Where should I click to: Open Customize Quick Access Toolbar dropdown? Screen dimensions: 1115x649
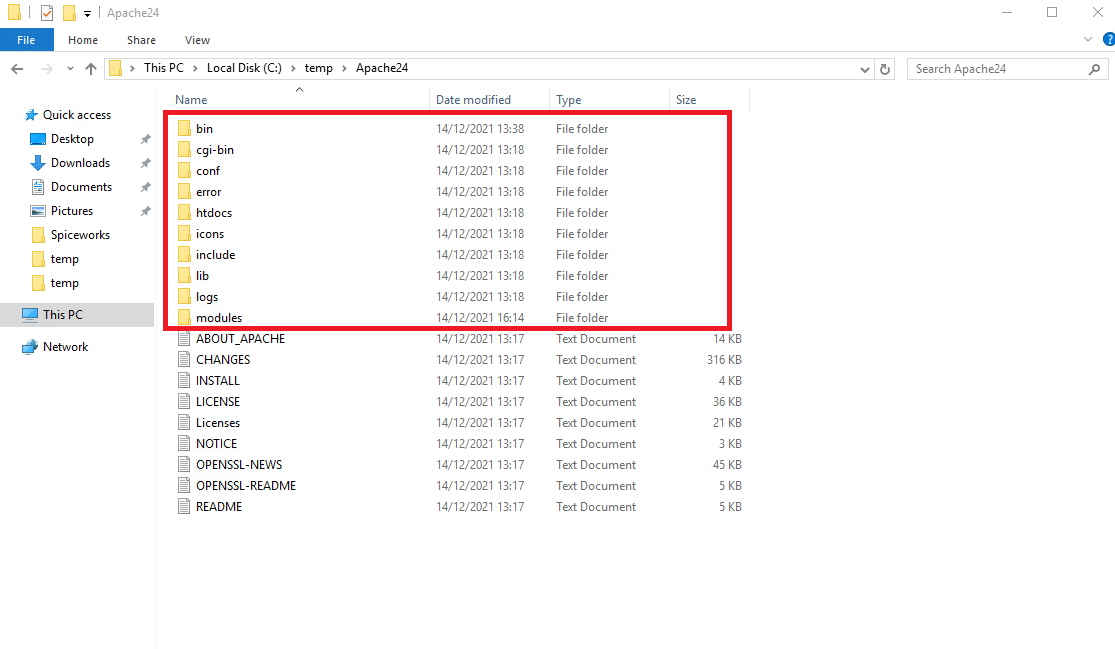tap(87, 14)
